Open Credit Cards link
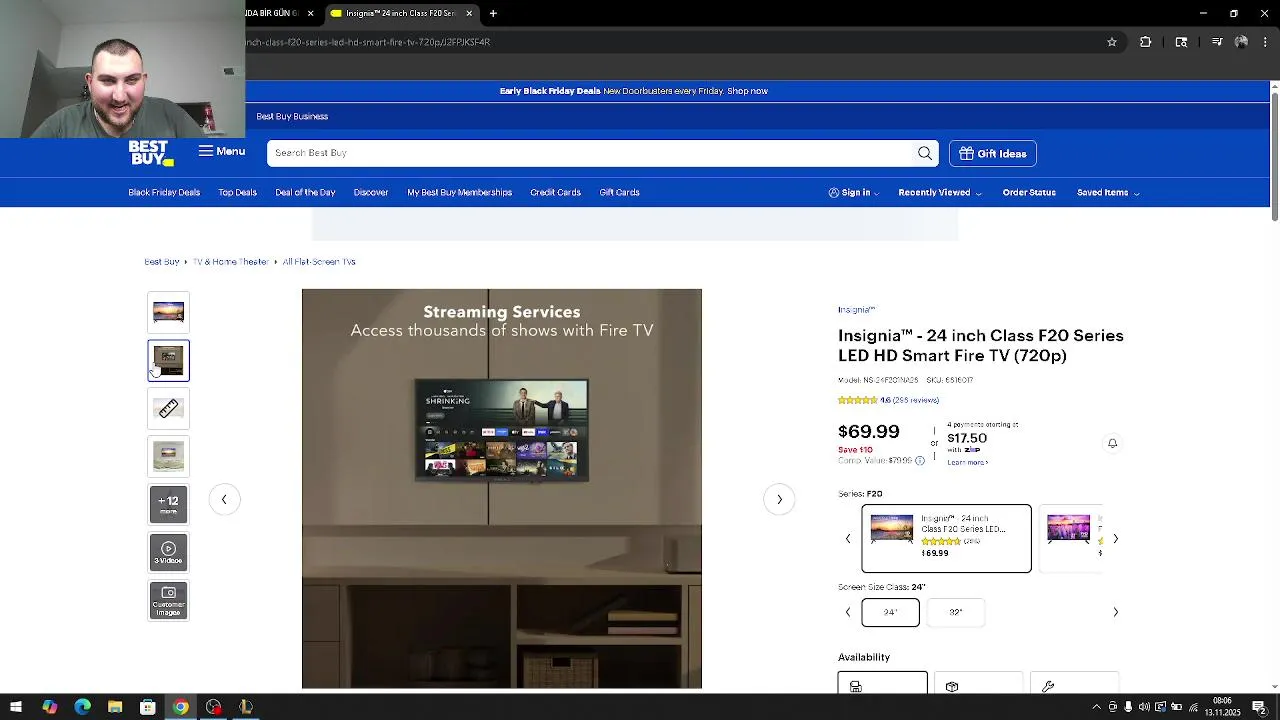1280x720 pixels. (x=555, y=192)
